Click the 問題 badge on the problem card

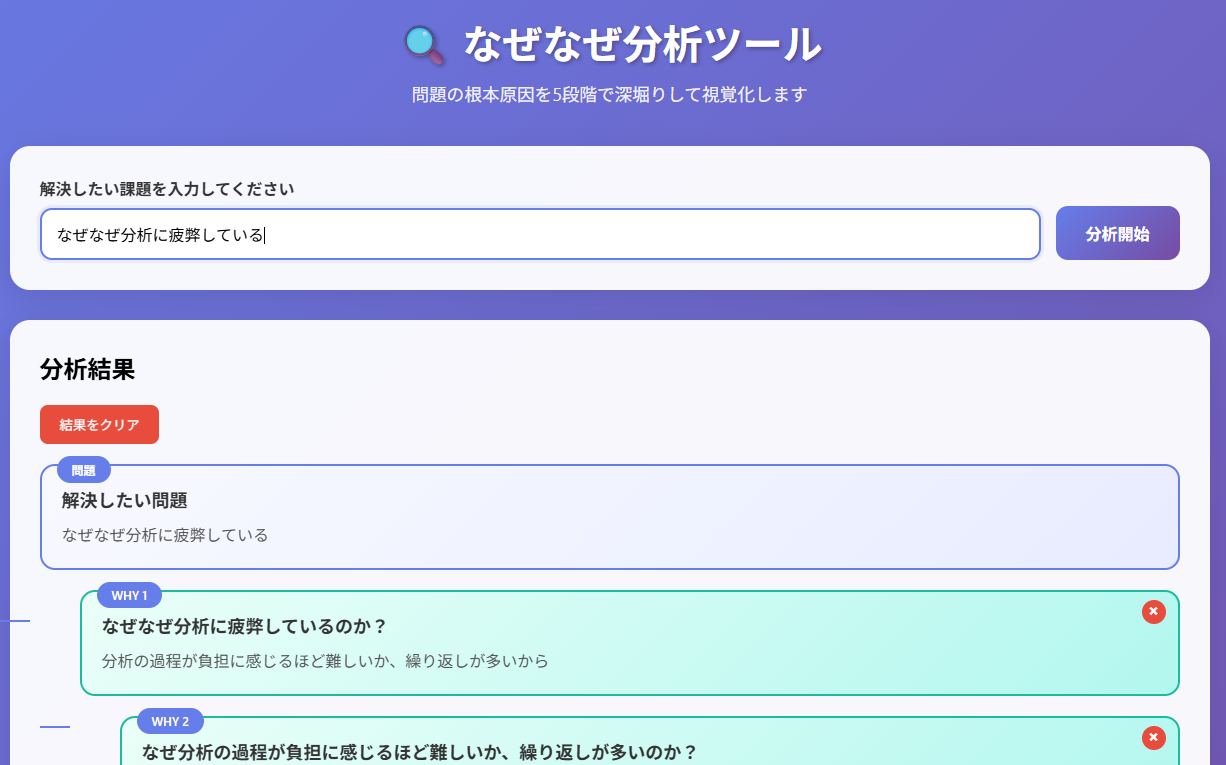[83, 469]
